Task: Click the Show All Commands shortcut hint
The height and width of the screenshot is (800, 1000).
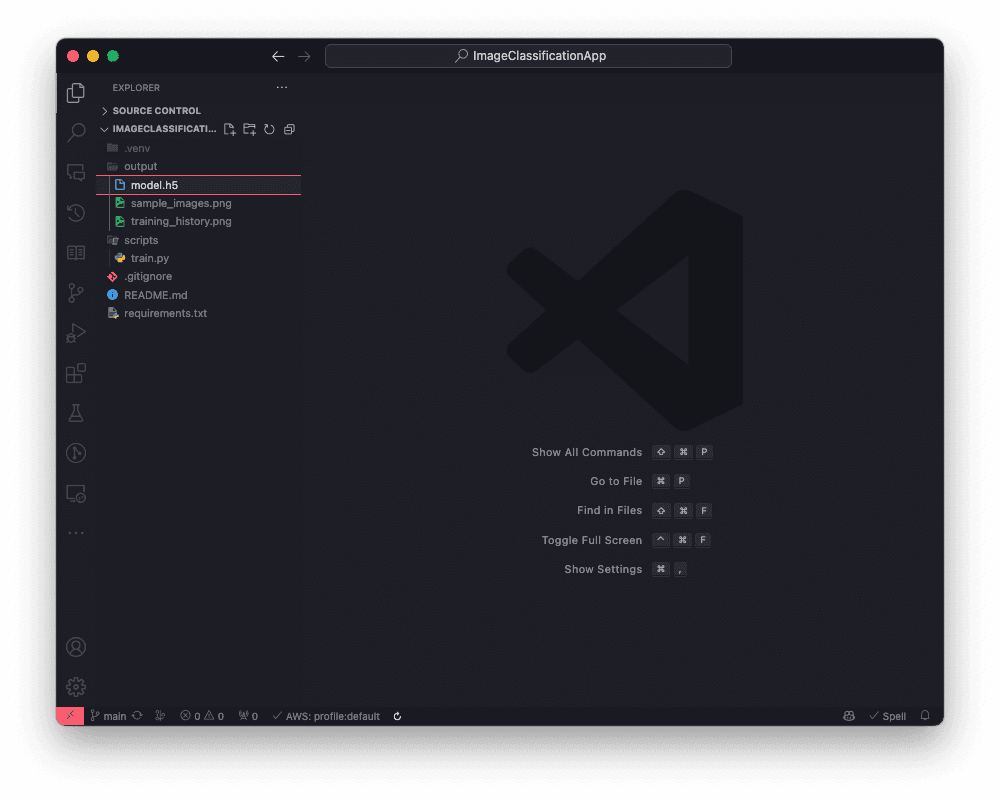Action: (621, 452)
